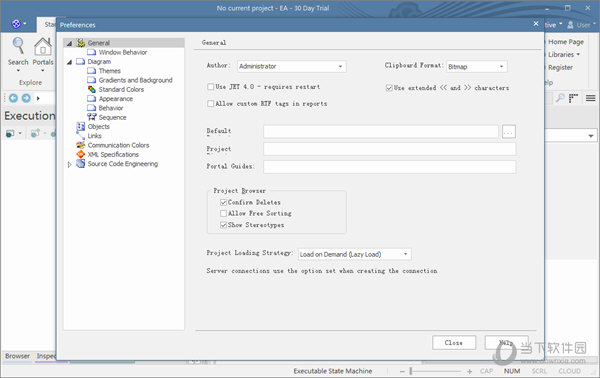Uncheck Use extended << and >> characters

[389, 88]
